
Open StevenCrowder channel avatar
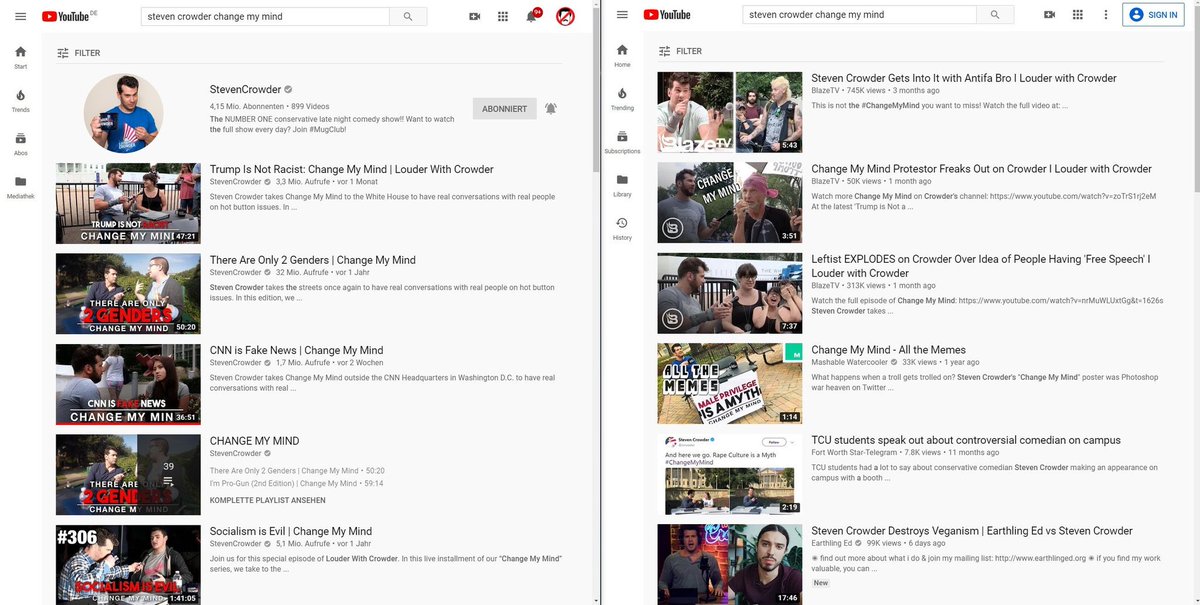click(x=123, y=112)
